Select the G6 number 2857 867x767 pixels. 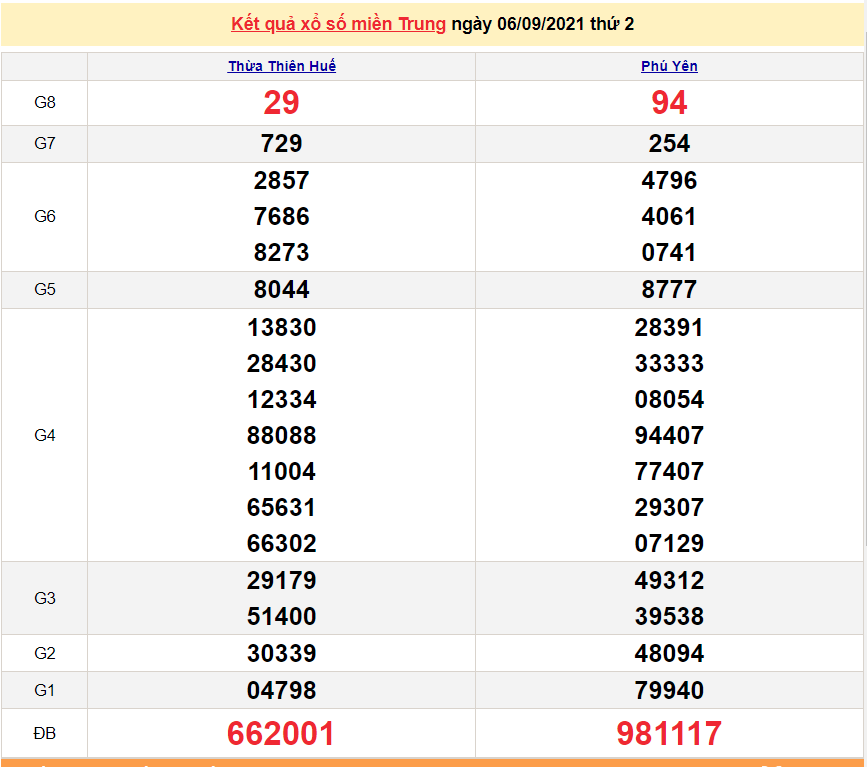(x=281, y=180)
